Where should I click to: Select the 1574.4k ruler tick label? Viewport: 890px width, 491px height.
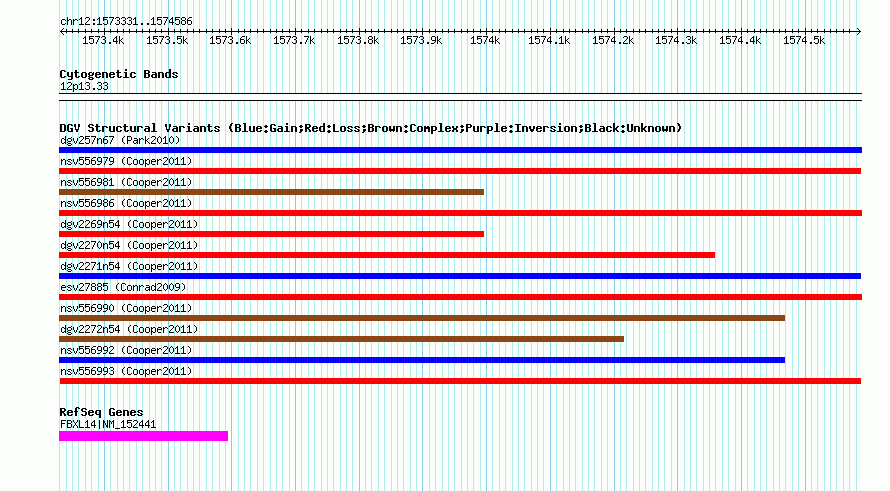[x=740, y=40]
